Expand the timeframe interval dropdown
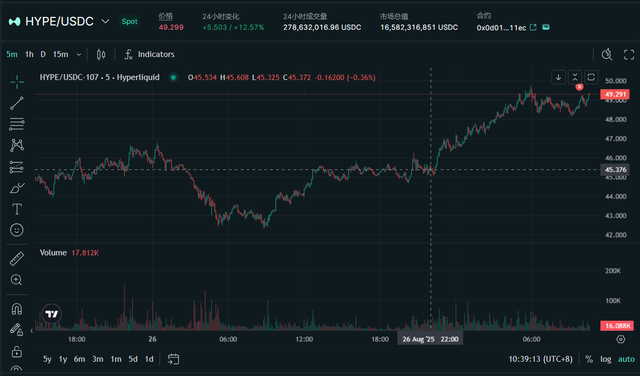 click(79, 54)
